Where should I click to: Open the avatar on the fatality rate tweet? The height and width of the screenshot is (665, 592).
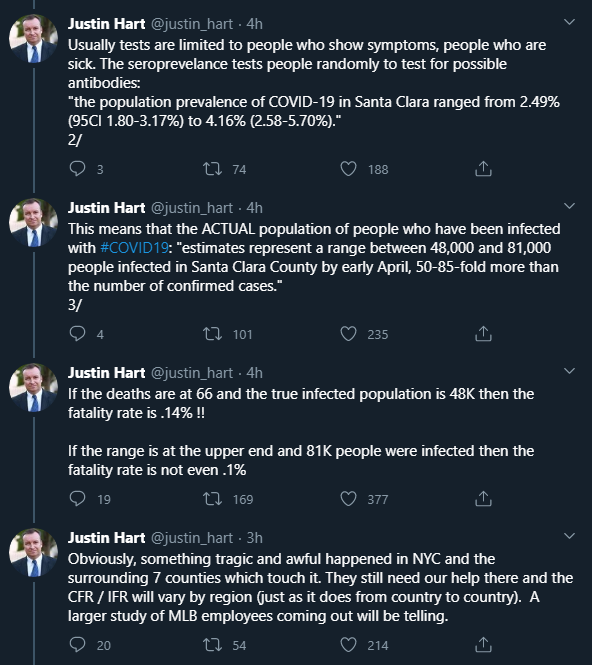pyautogui.click(x=34, y=388)
